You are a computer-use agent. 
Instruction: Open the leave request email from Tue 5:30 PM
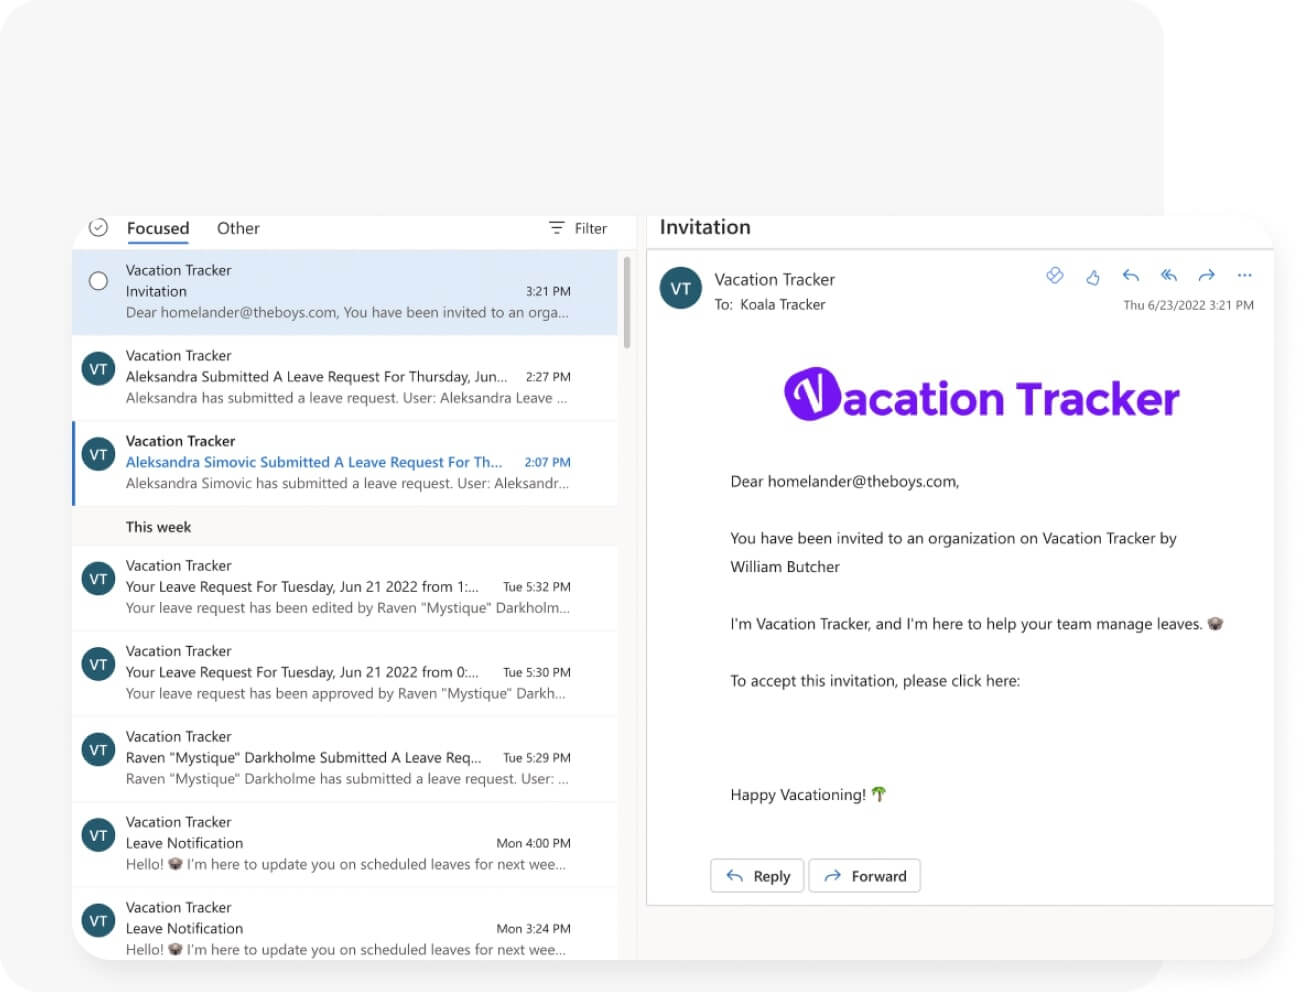pos(345,672)
